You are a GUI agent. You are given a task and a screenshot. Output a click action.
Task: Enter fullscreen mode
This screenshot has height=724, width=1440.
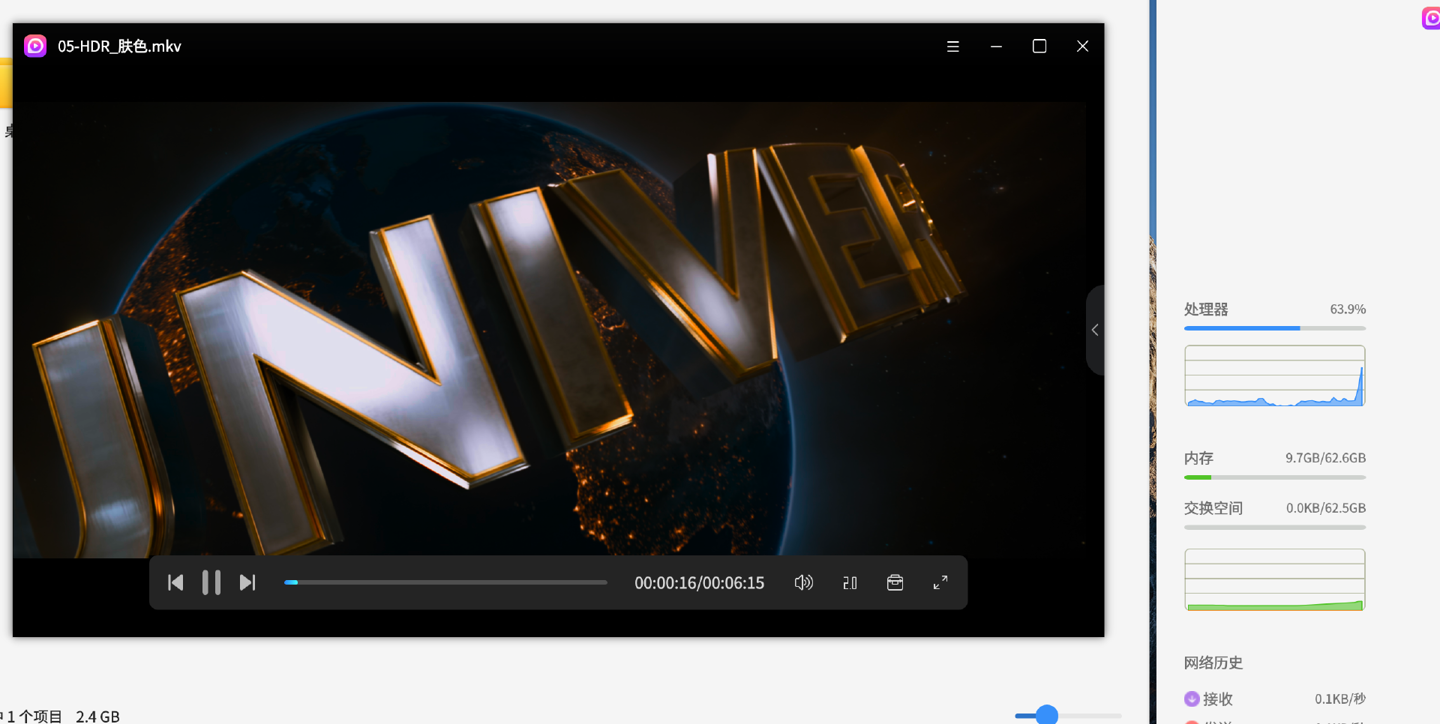click(x=940, y=582)
